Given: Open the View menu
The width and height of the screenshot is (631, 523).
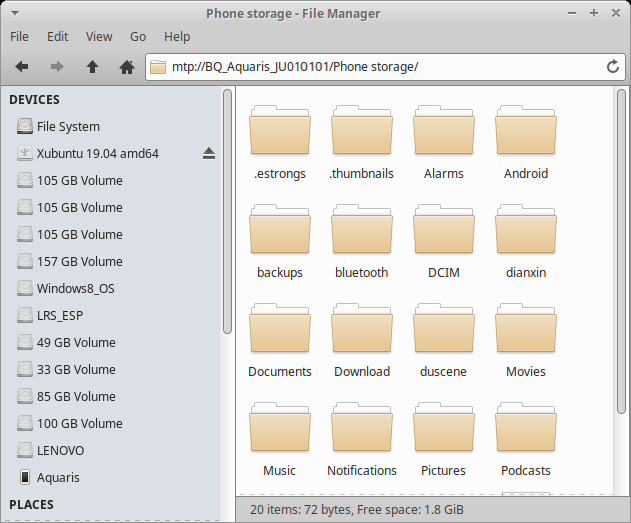Looking at the screenshot, I should click(99, 36).
